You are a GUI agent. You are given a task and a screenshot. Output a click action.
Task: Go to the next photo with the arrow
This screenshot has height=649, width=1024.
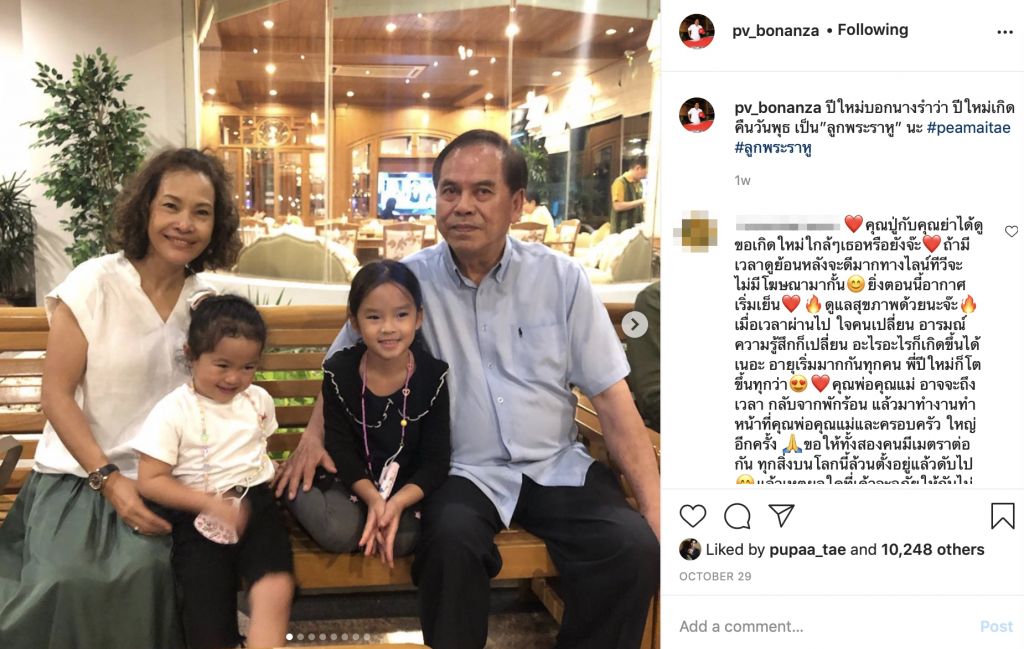point(635,324)
